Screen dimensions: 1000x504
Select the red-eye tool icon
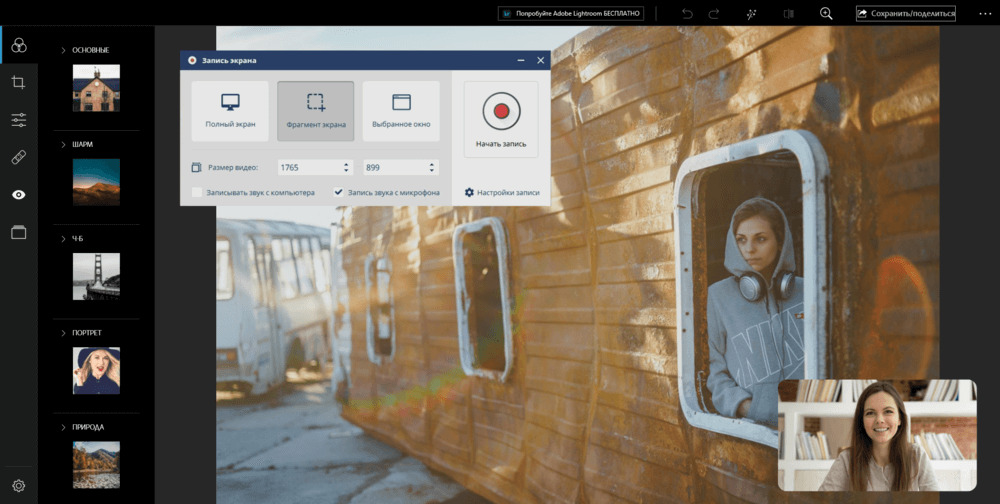click(x=18, y=195)
